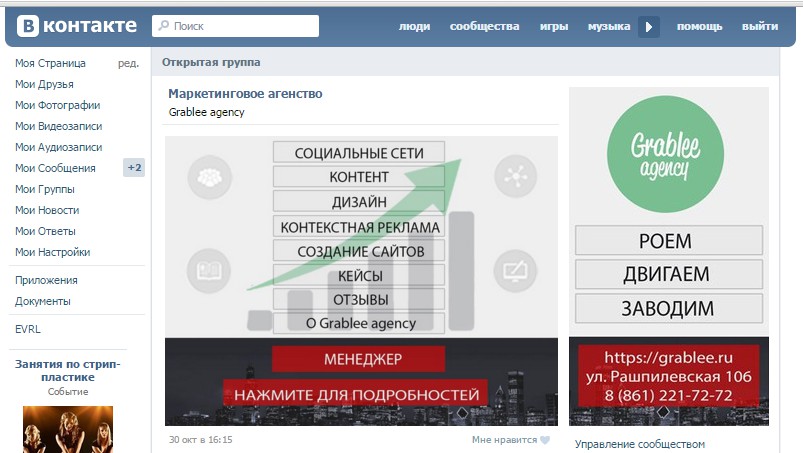Viewport: 803px width, 453px height.
Task: Click the red МЕНЕДЖЕР button
Action: coord(358,359)
